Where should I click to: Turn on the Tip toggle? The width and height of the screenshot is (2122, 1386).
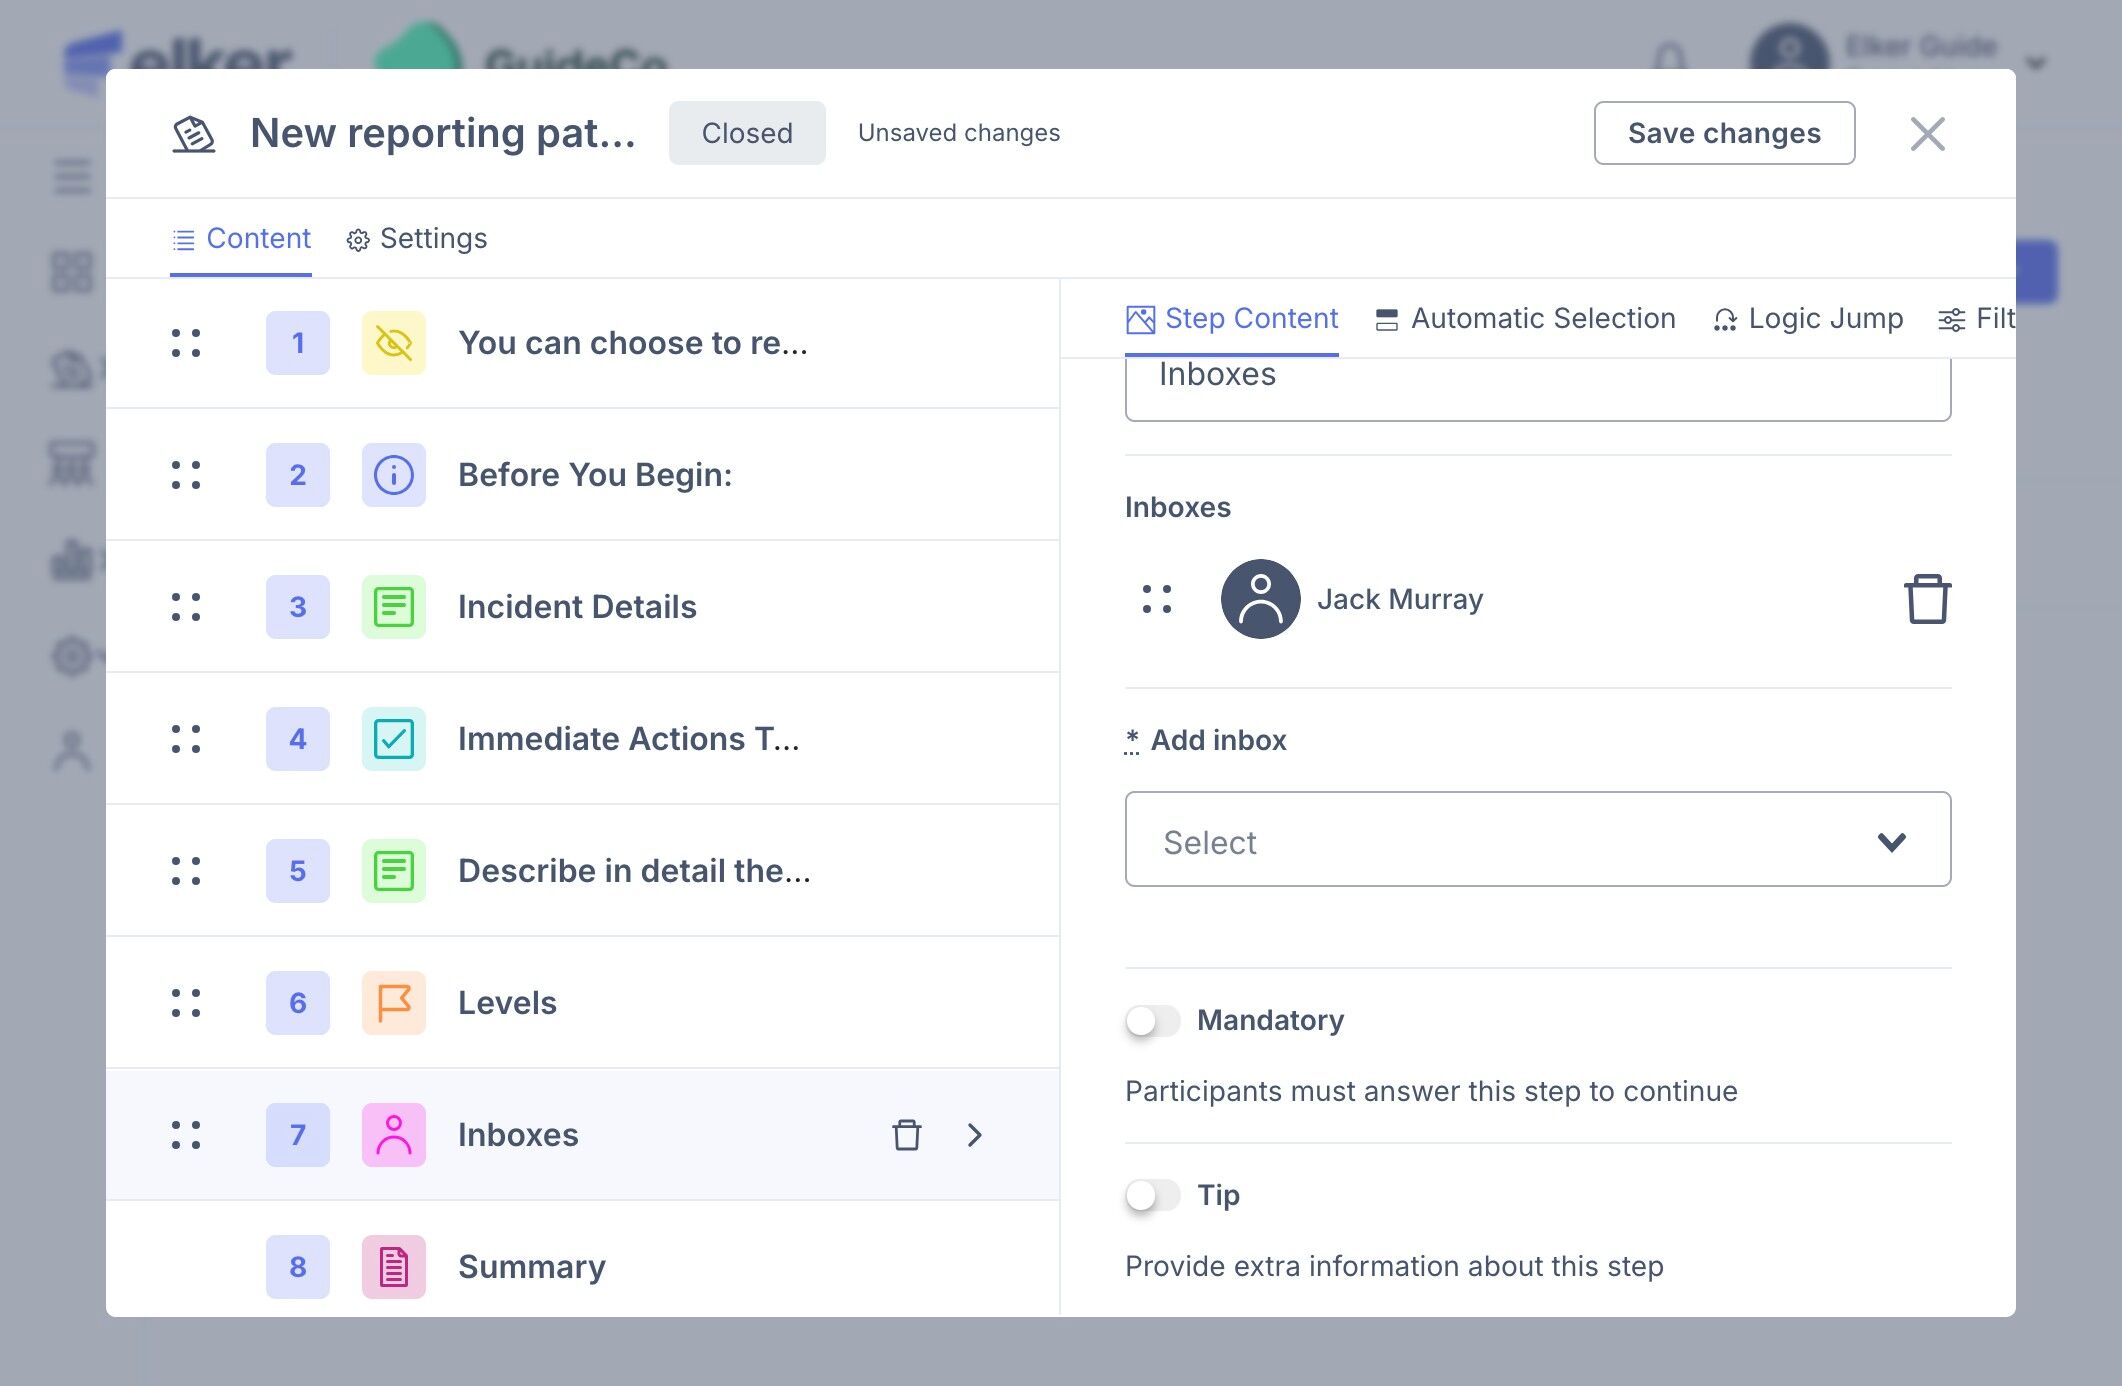pos(1152,1195)
